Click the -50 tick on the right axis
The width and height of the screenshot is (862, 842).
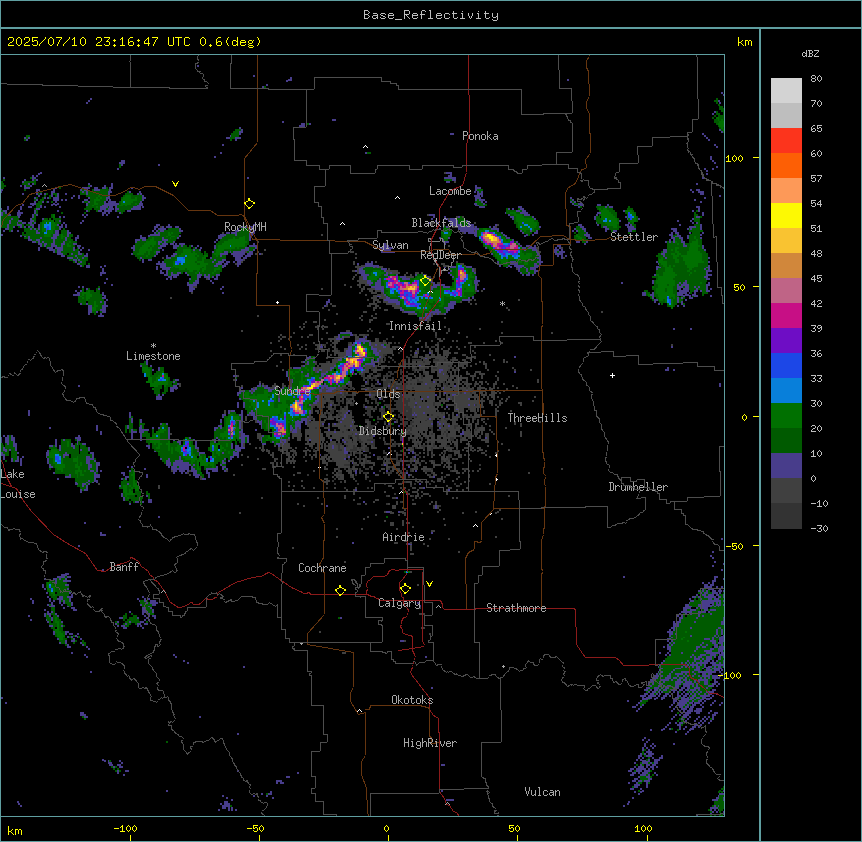click(x=734, y=546)
